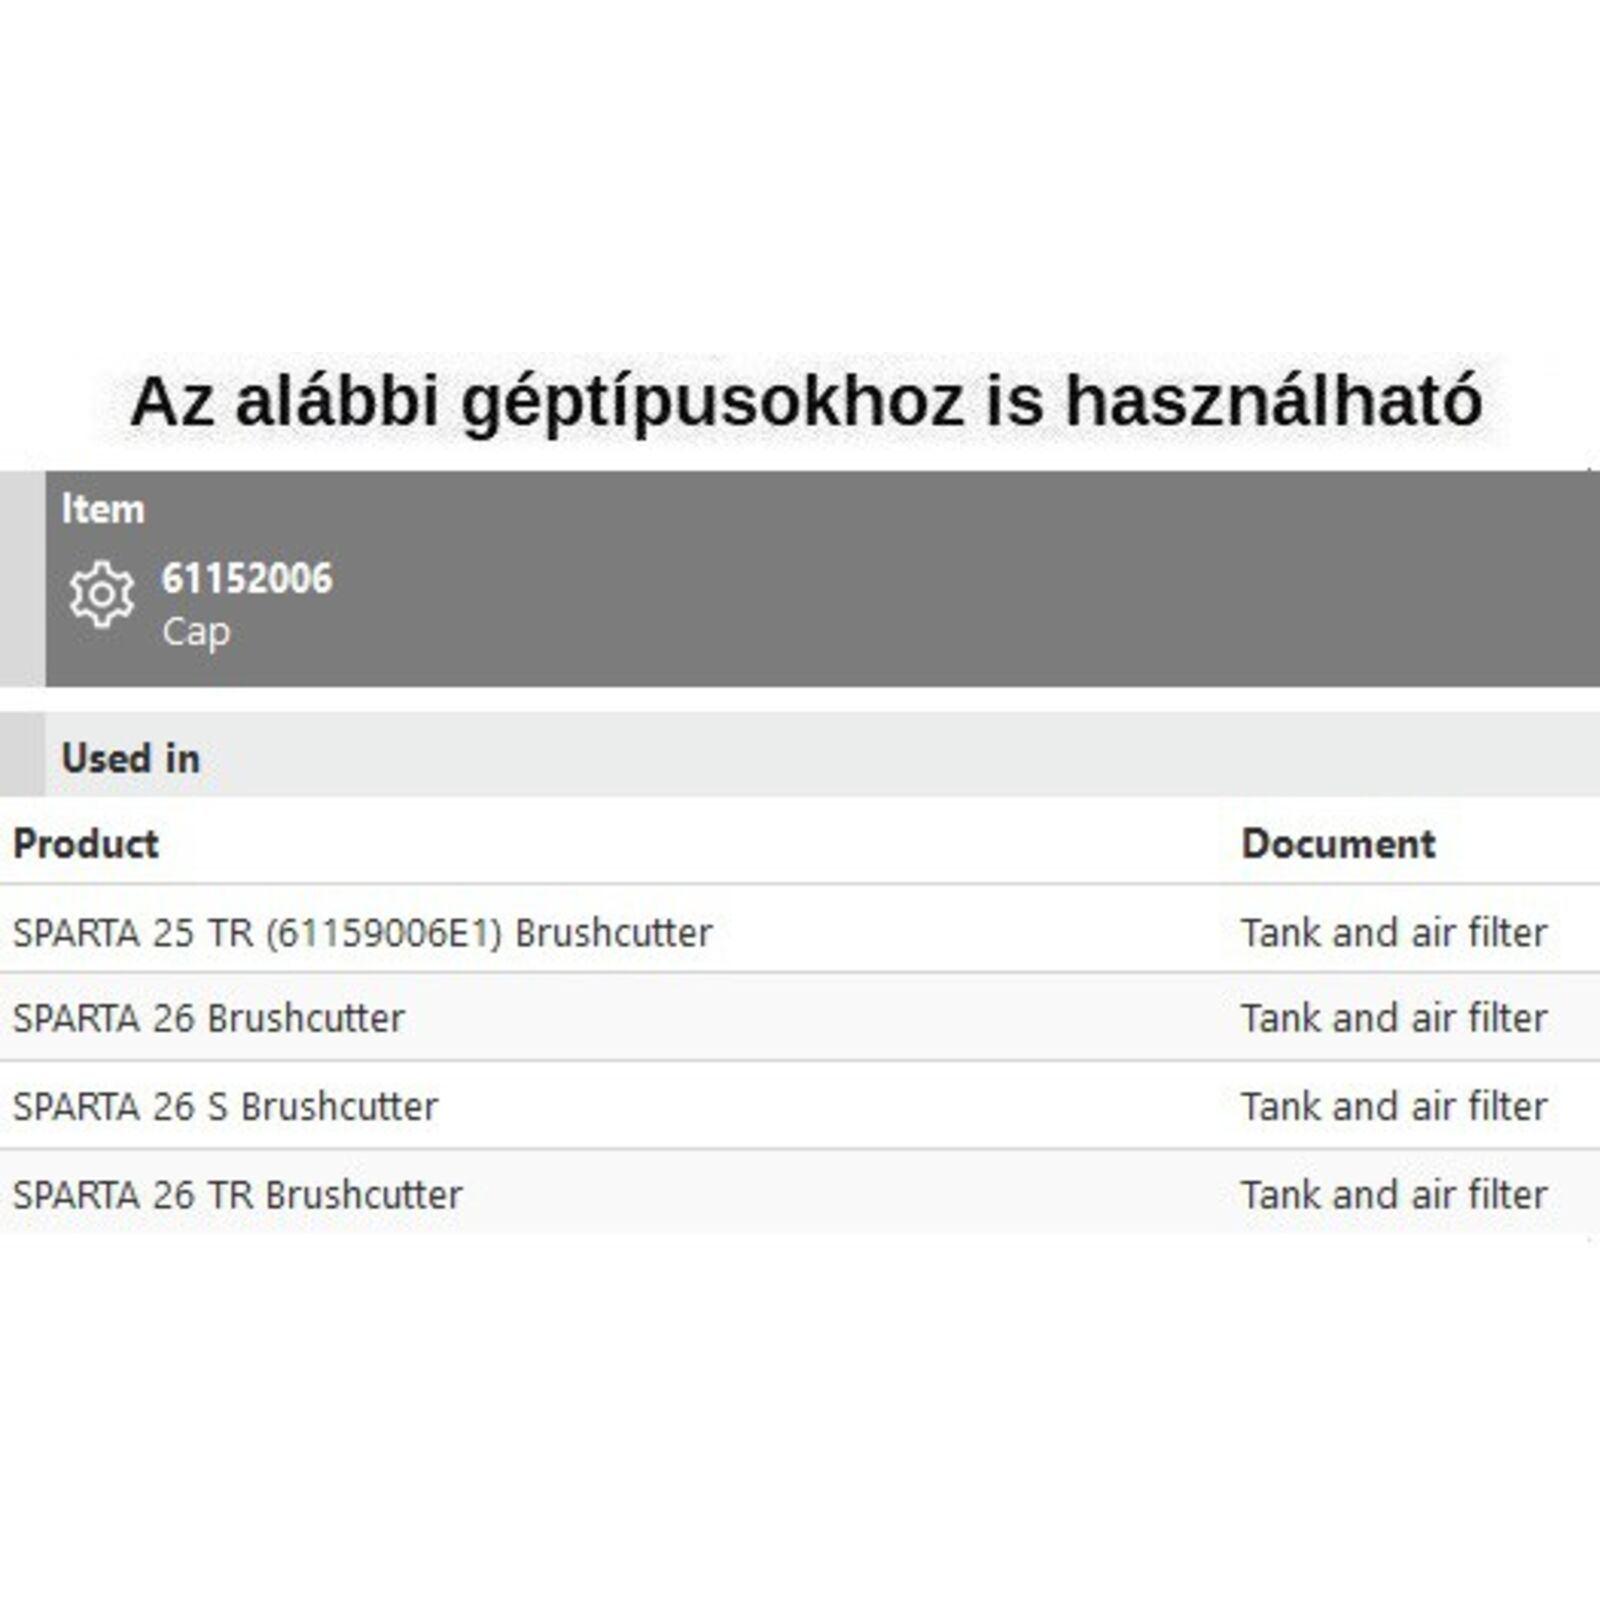Click the gray strip left of Used in
This screenshot has width=1600, height=1600.
pyautogui.click(x=22, y=755)
